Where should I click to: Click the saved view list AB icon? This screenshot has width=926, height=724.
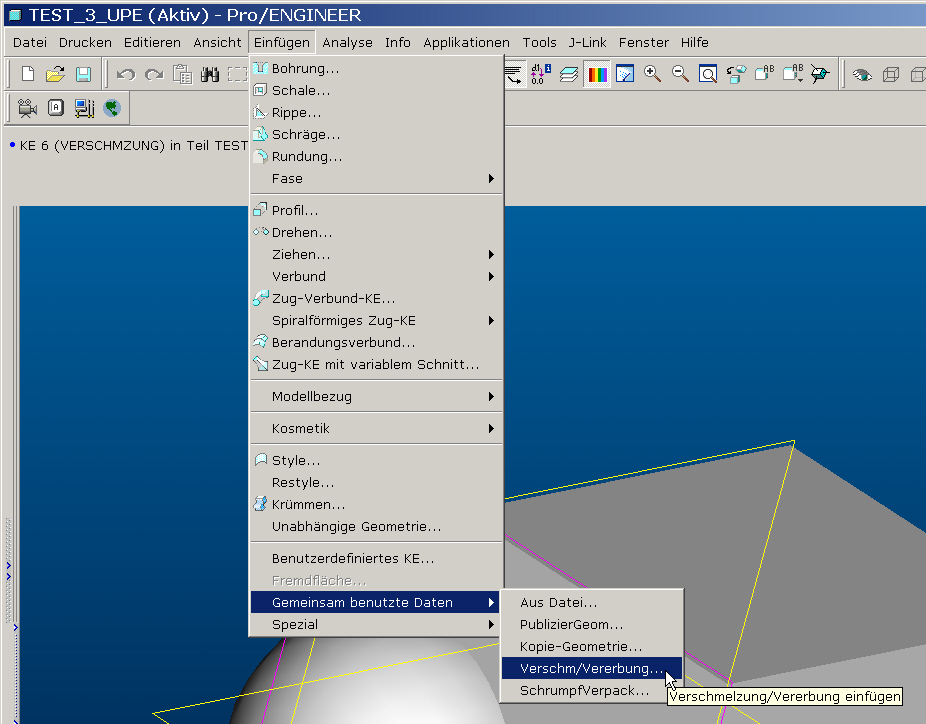[764, 74]
